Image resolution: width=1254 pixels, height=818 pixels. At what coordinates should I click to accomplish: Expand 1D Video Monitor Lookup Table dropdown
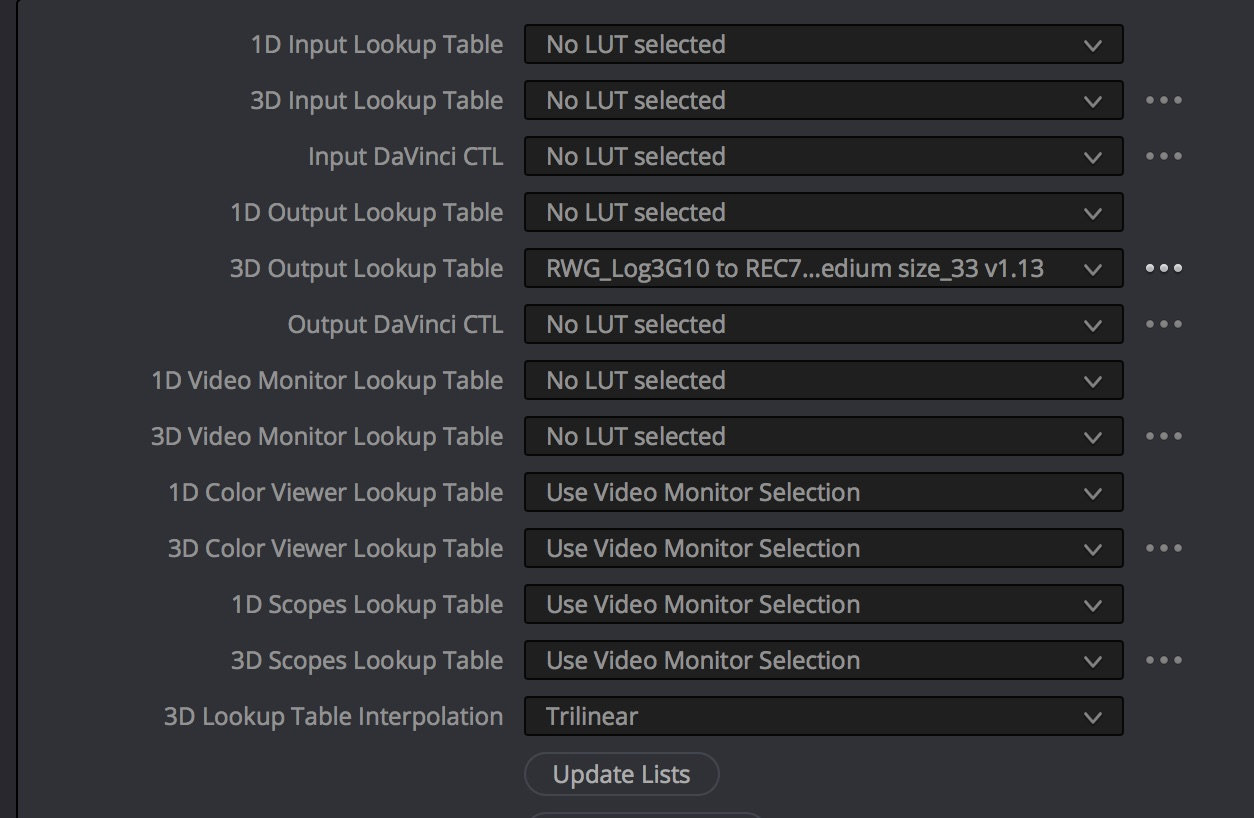[x=823, y=381]
